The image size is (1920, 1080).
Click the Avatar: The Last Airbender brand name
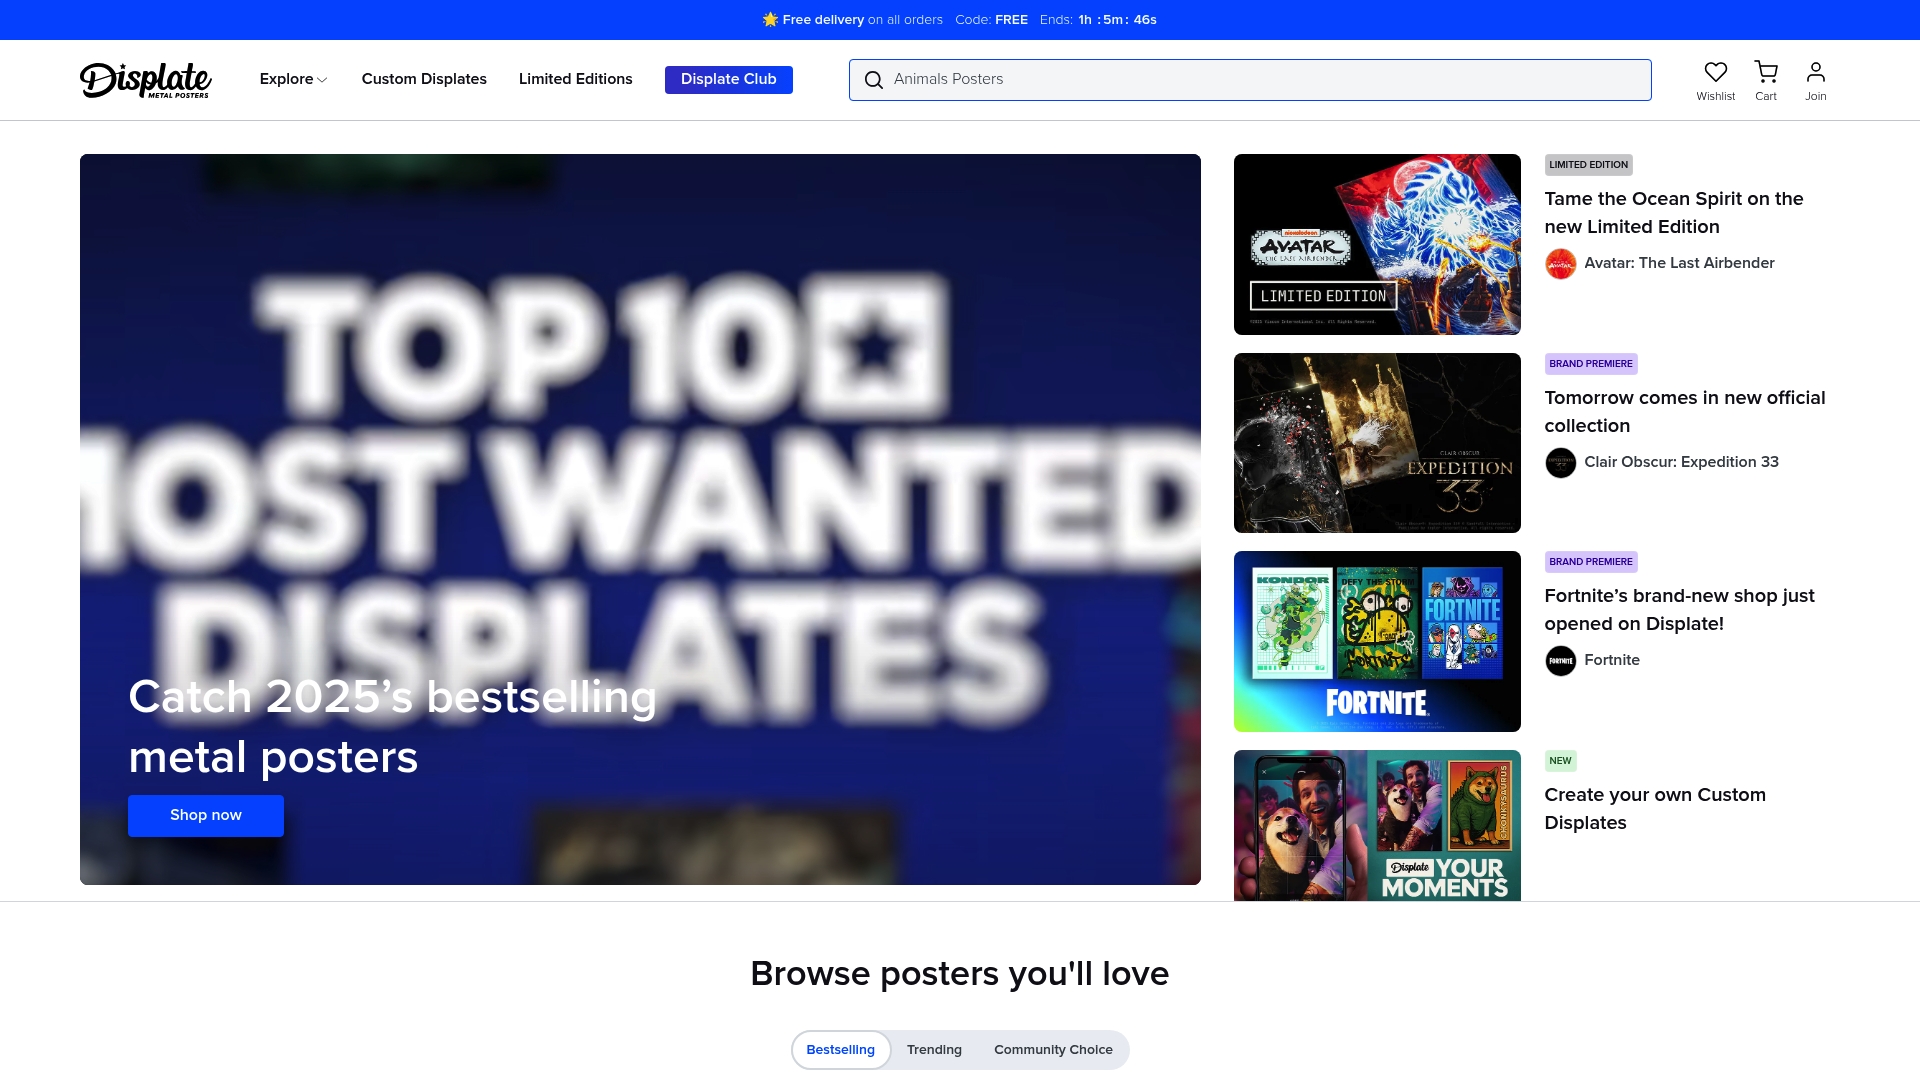coord(1679,263)
